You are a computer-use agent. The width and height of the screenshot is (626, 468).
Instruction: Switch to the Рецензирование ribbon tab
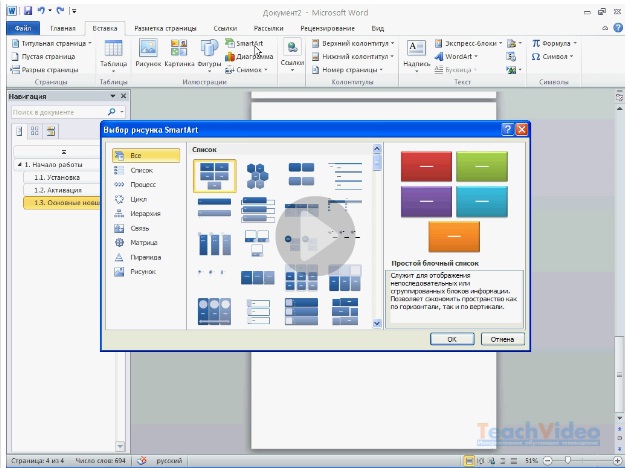pyautogui.click(x=327, y=28)
